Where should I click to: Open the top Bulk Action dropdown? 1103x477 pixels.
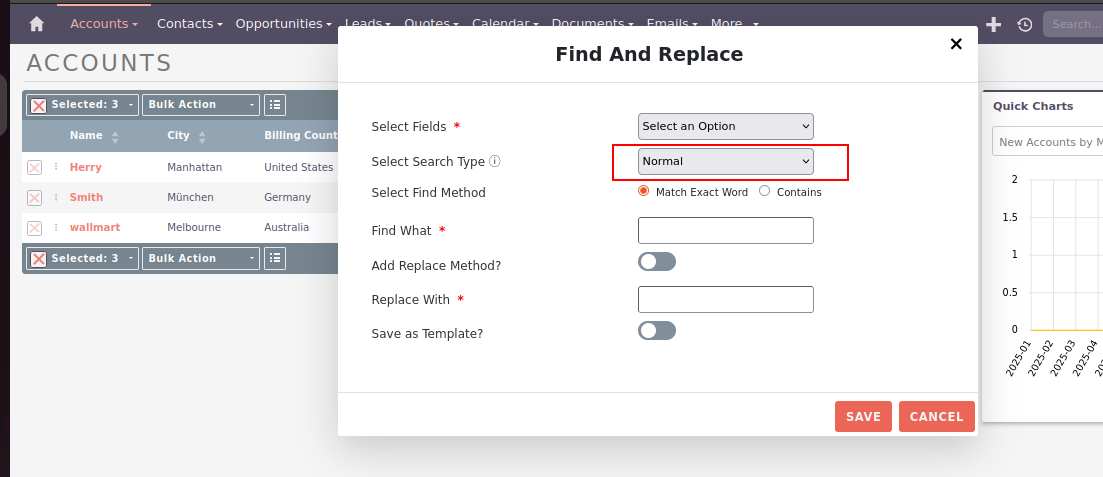click(201, 104)
